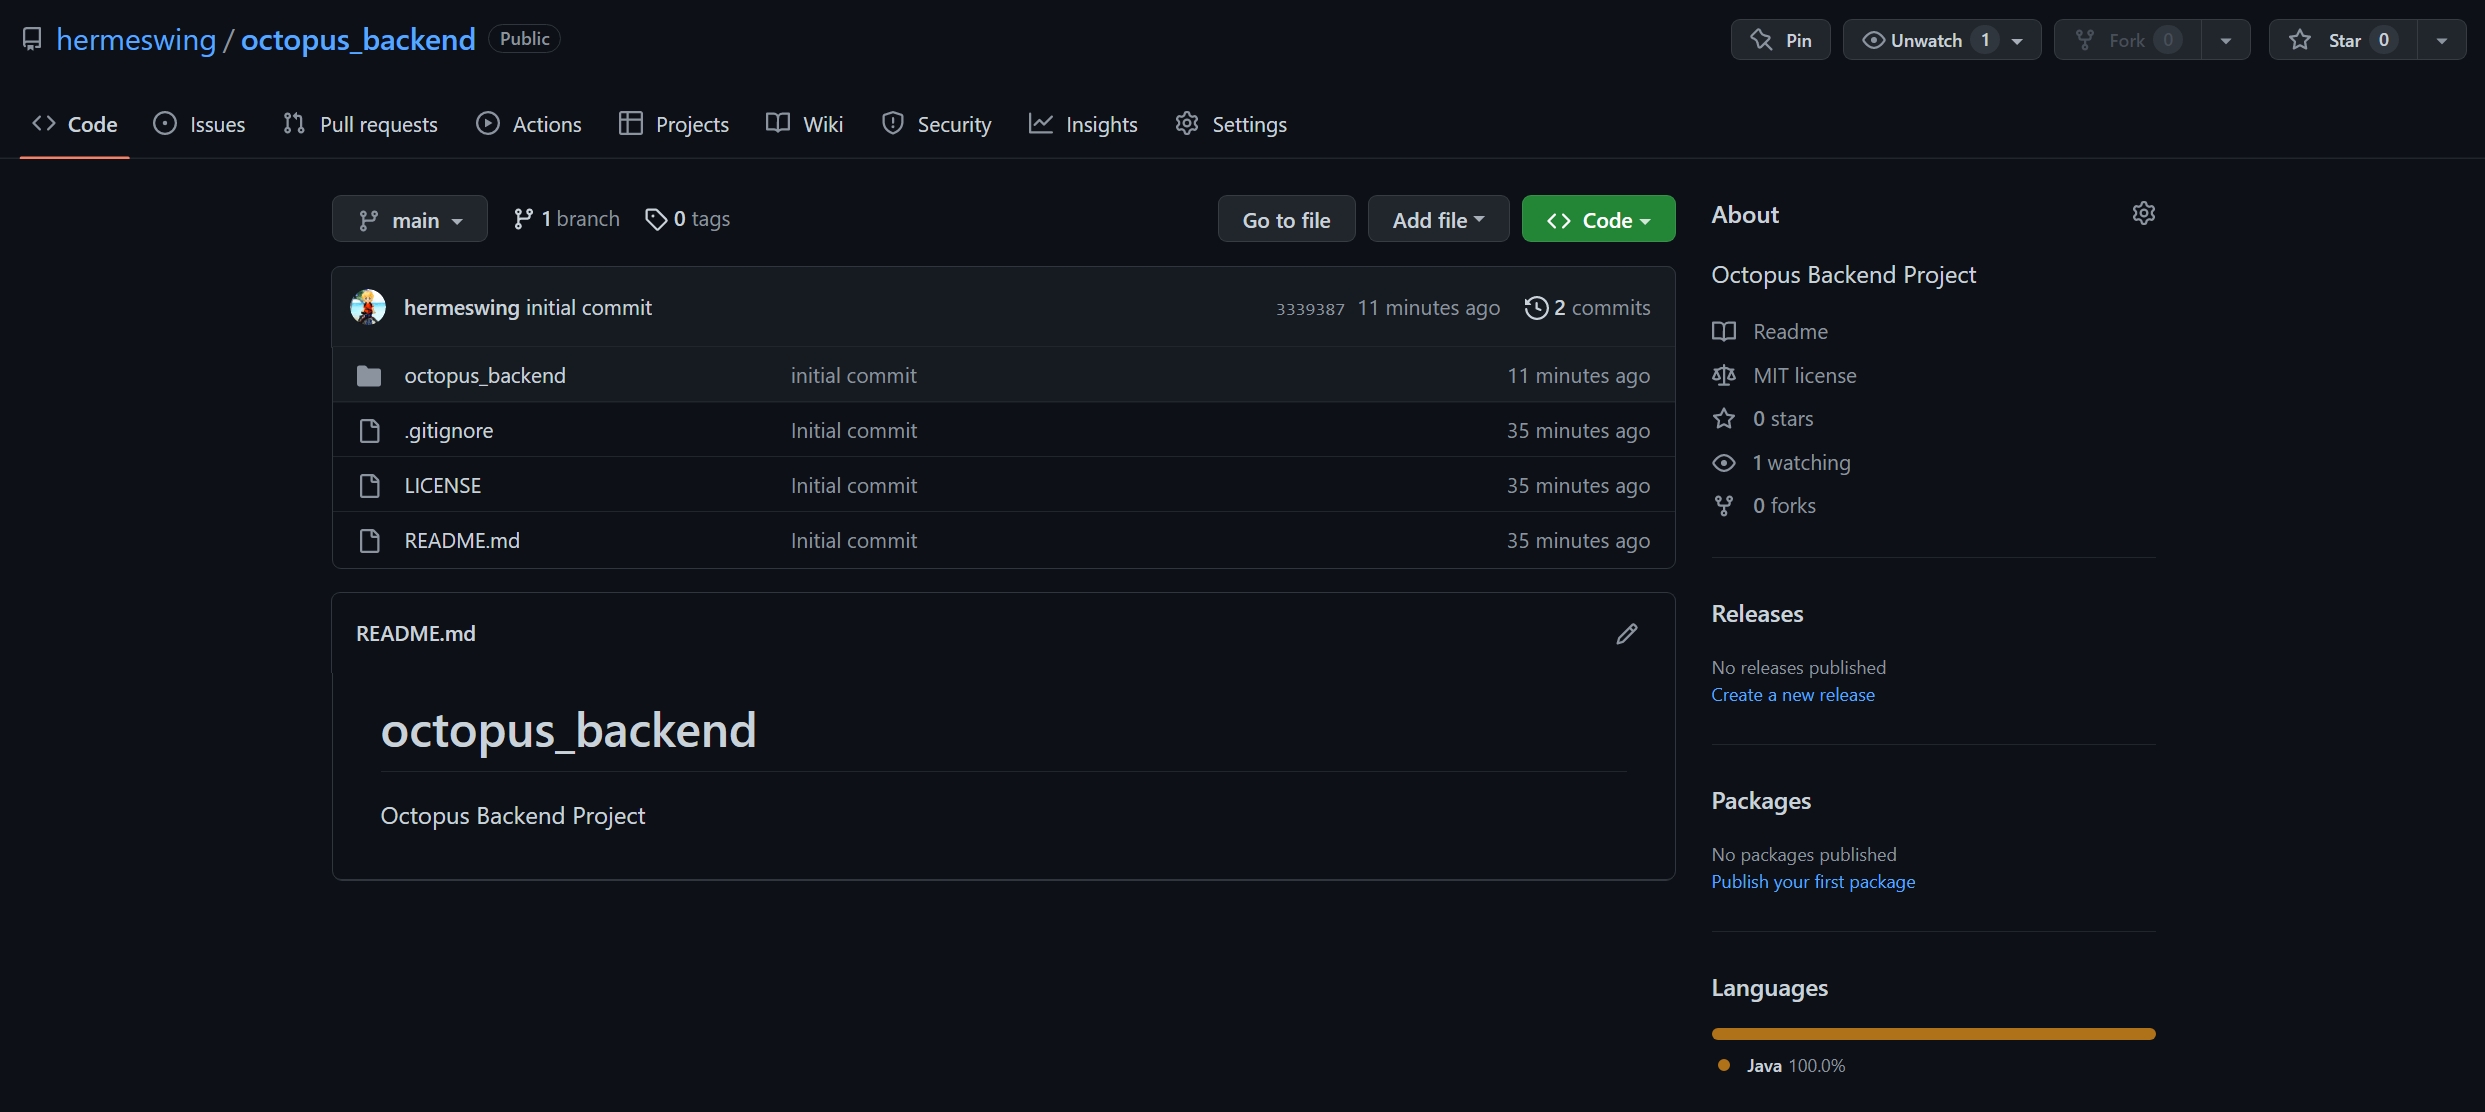2485x1112 pixels.
Task: Expand the dropdown arrow next to Star
Action: (2441, 40)
